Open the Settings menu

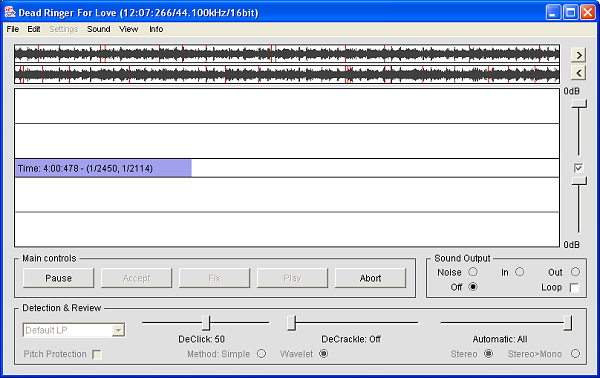(64, 29)
